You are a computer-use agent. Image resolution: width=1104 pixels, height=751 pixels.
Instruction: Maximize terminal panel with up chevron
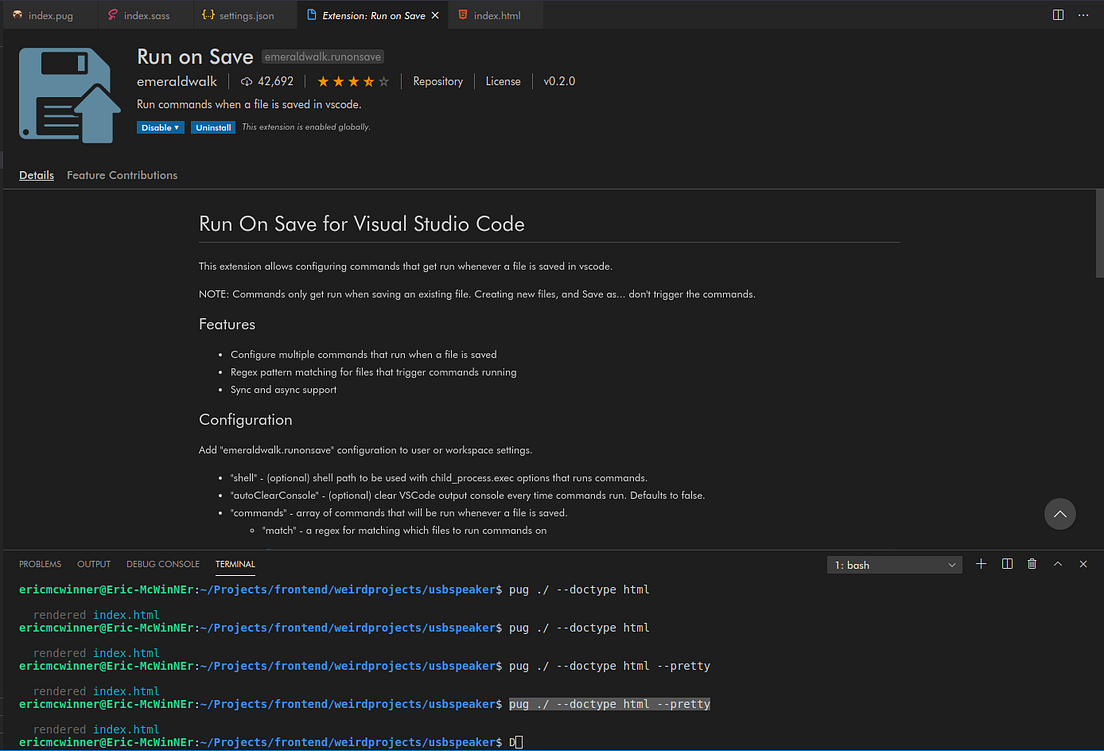click(x=1058, y=564)
